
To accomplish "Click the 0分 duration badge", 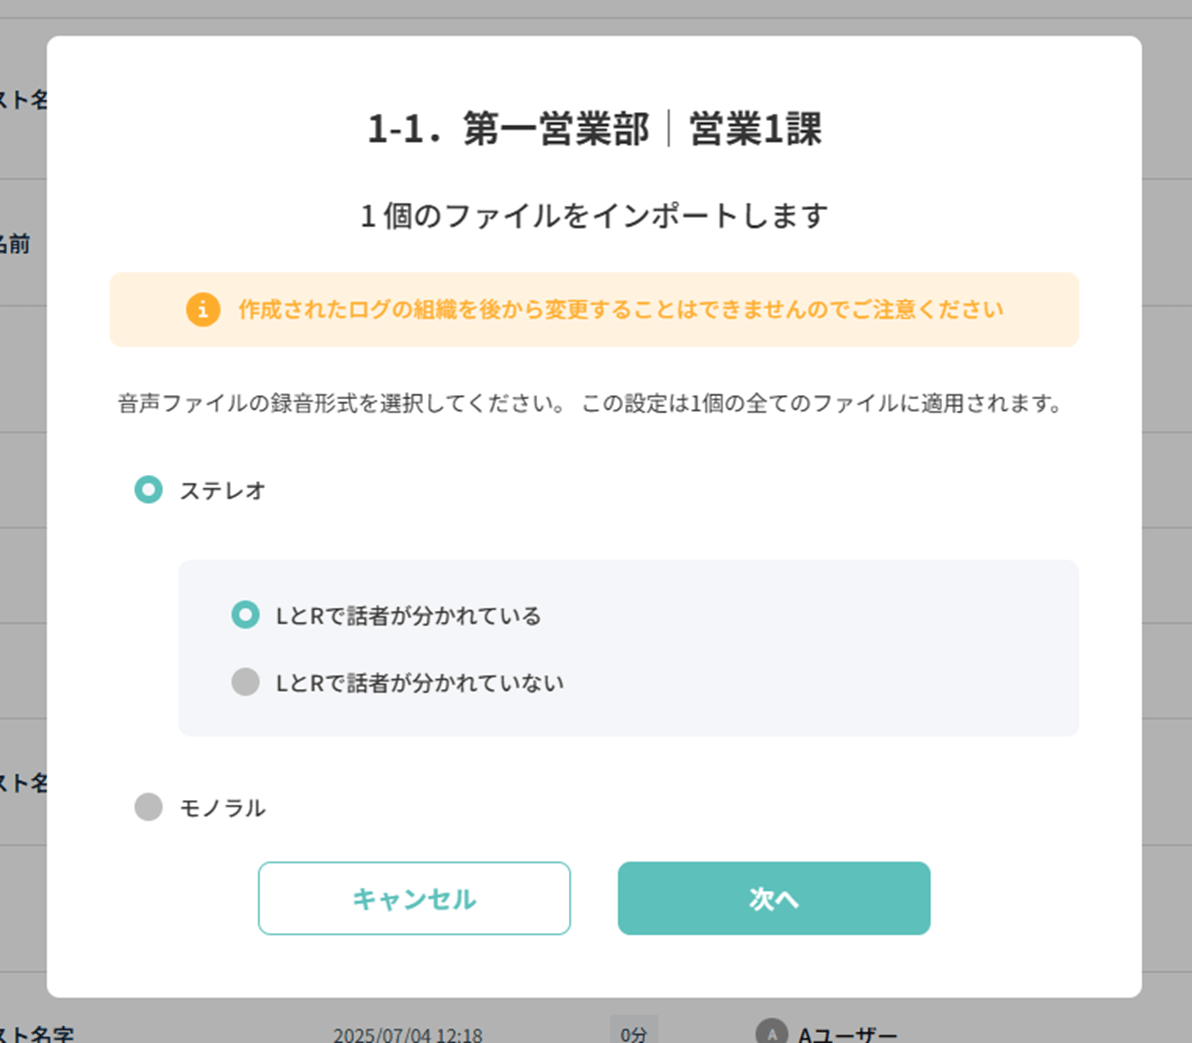I will pos(634,1032).
